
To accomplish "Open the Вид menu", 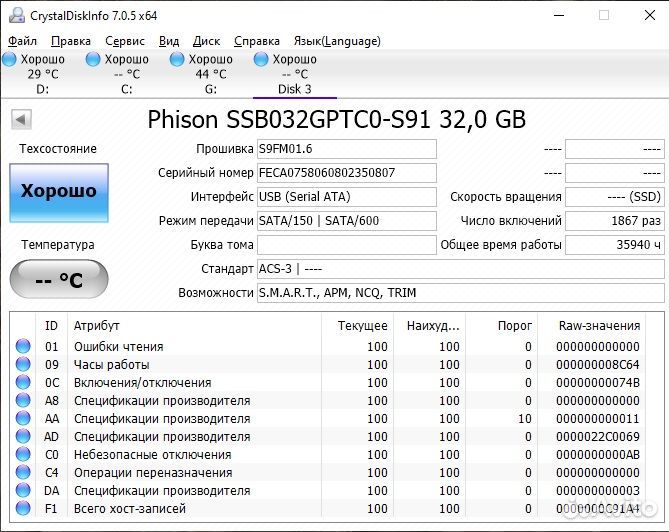I will coord(169,41).
